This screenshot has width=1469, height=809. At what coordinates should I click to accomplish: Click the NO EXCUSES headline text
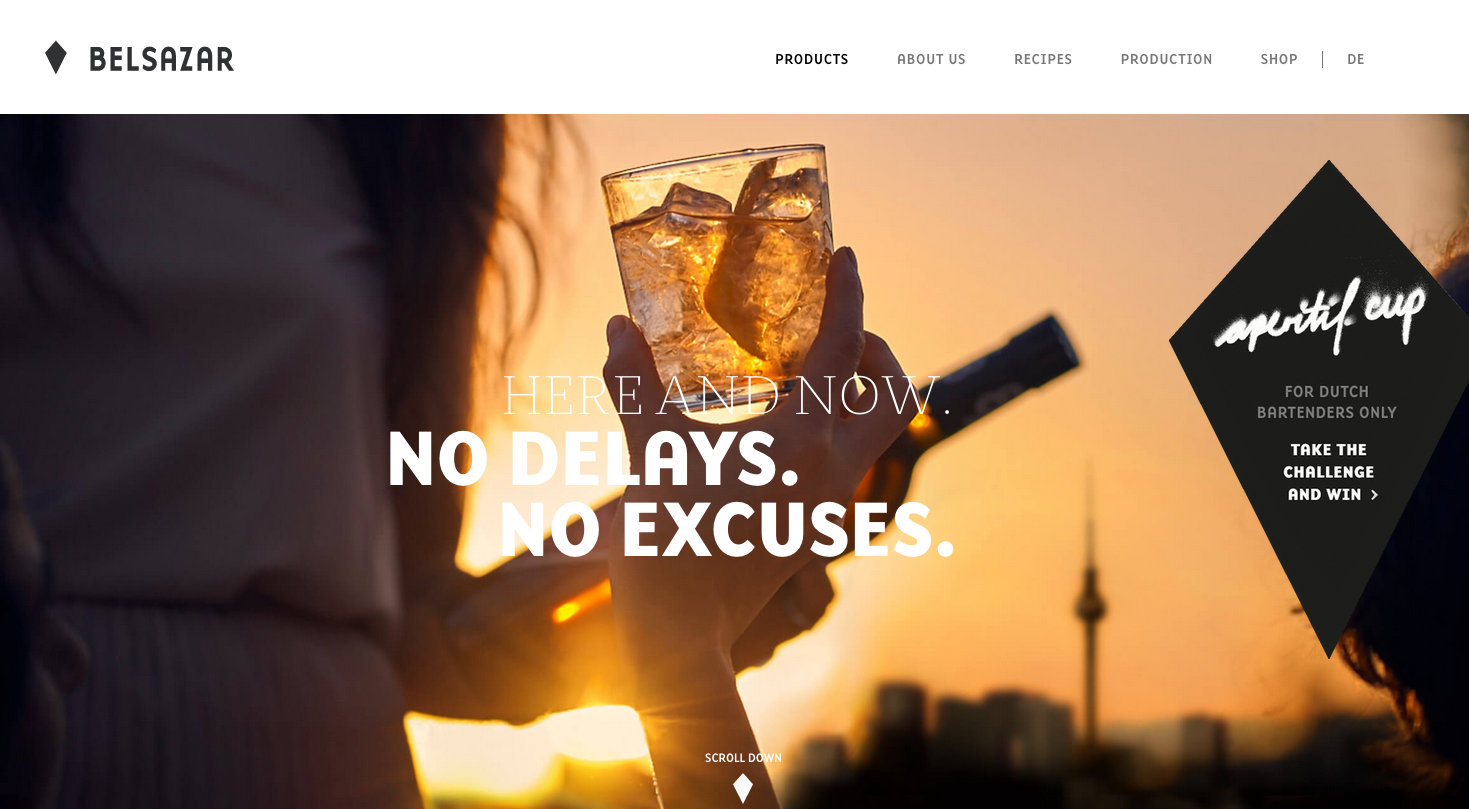click(x=726, y=529)
